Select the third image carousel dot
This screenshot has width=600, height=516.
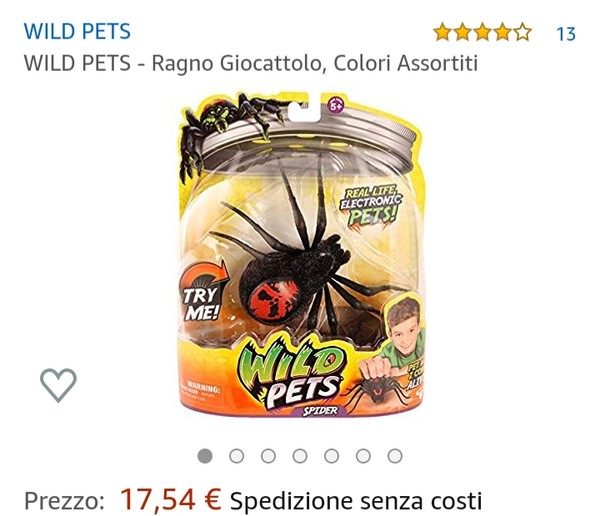click(x=268, y=456)
